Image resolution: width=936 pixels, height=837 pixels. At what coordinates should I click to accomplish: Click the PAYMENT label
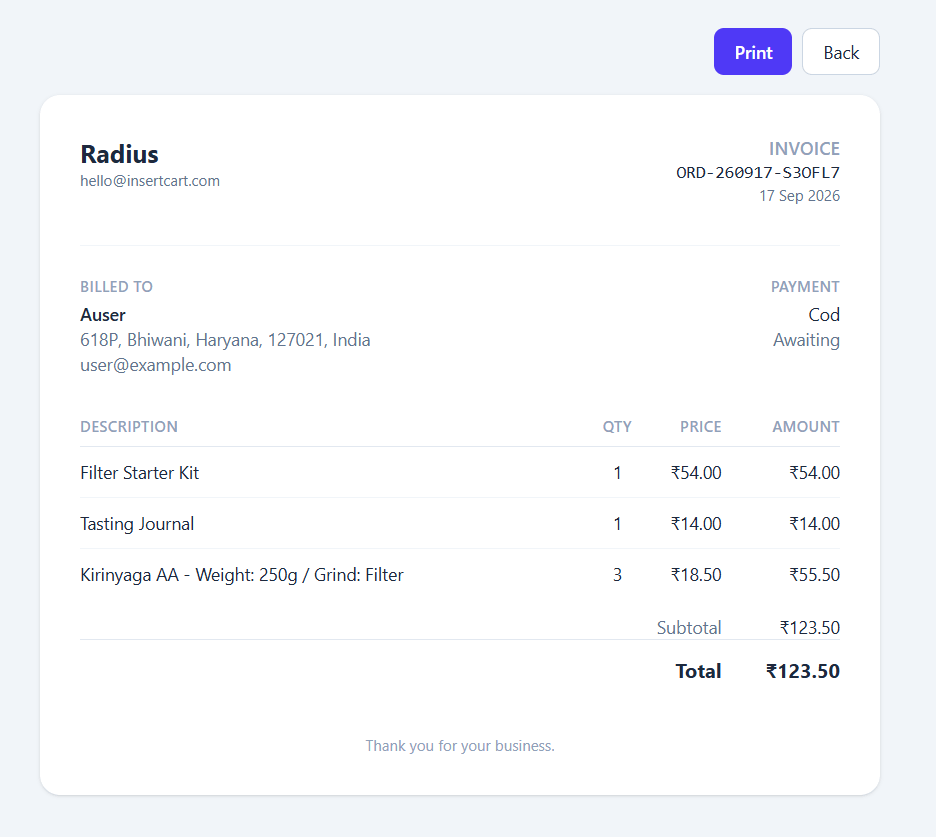pos(805,287)
